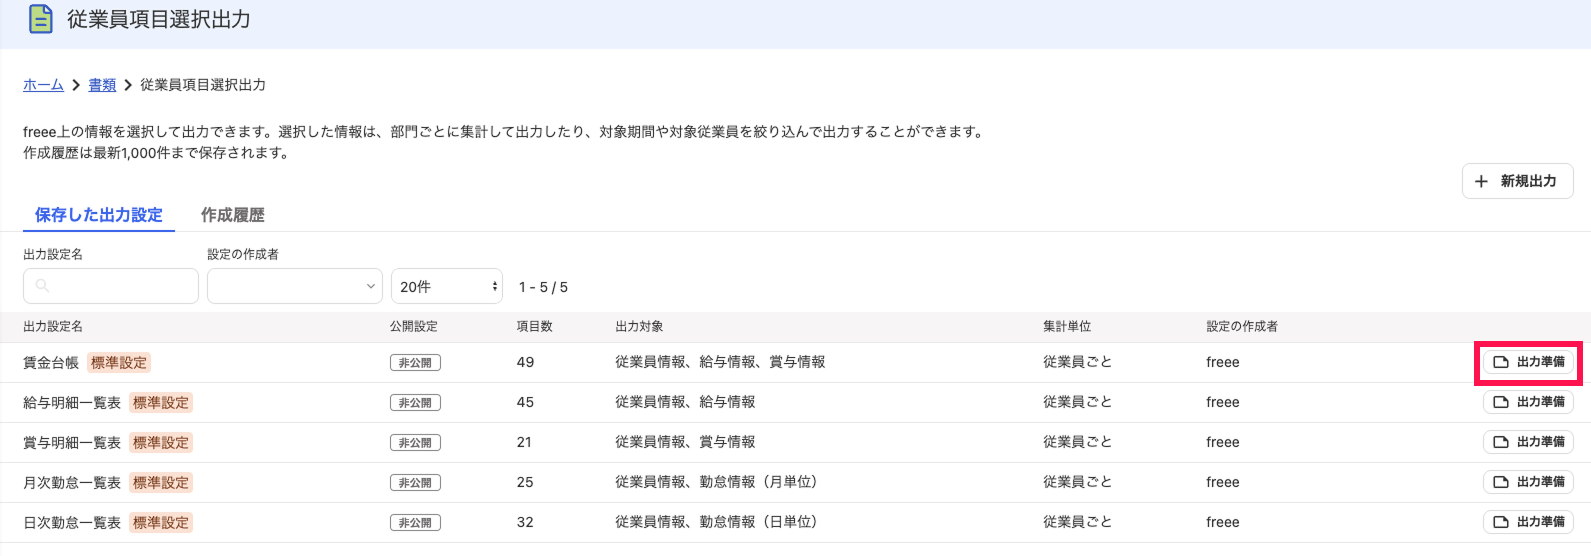Click the 公開設定 column header
Screen dimensions: 1591x556
pos(414,327)
